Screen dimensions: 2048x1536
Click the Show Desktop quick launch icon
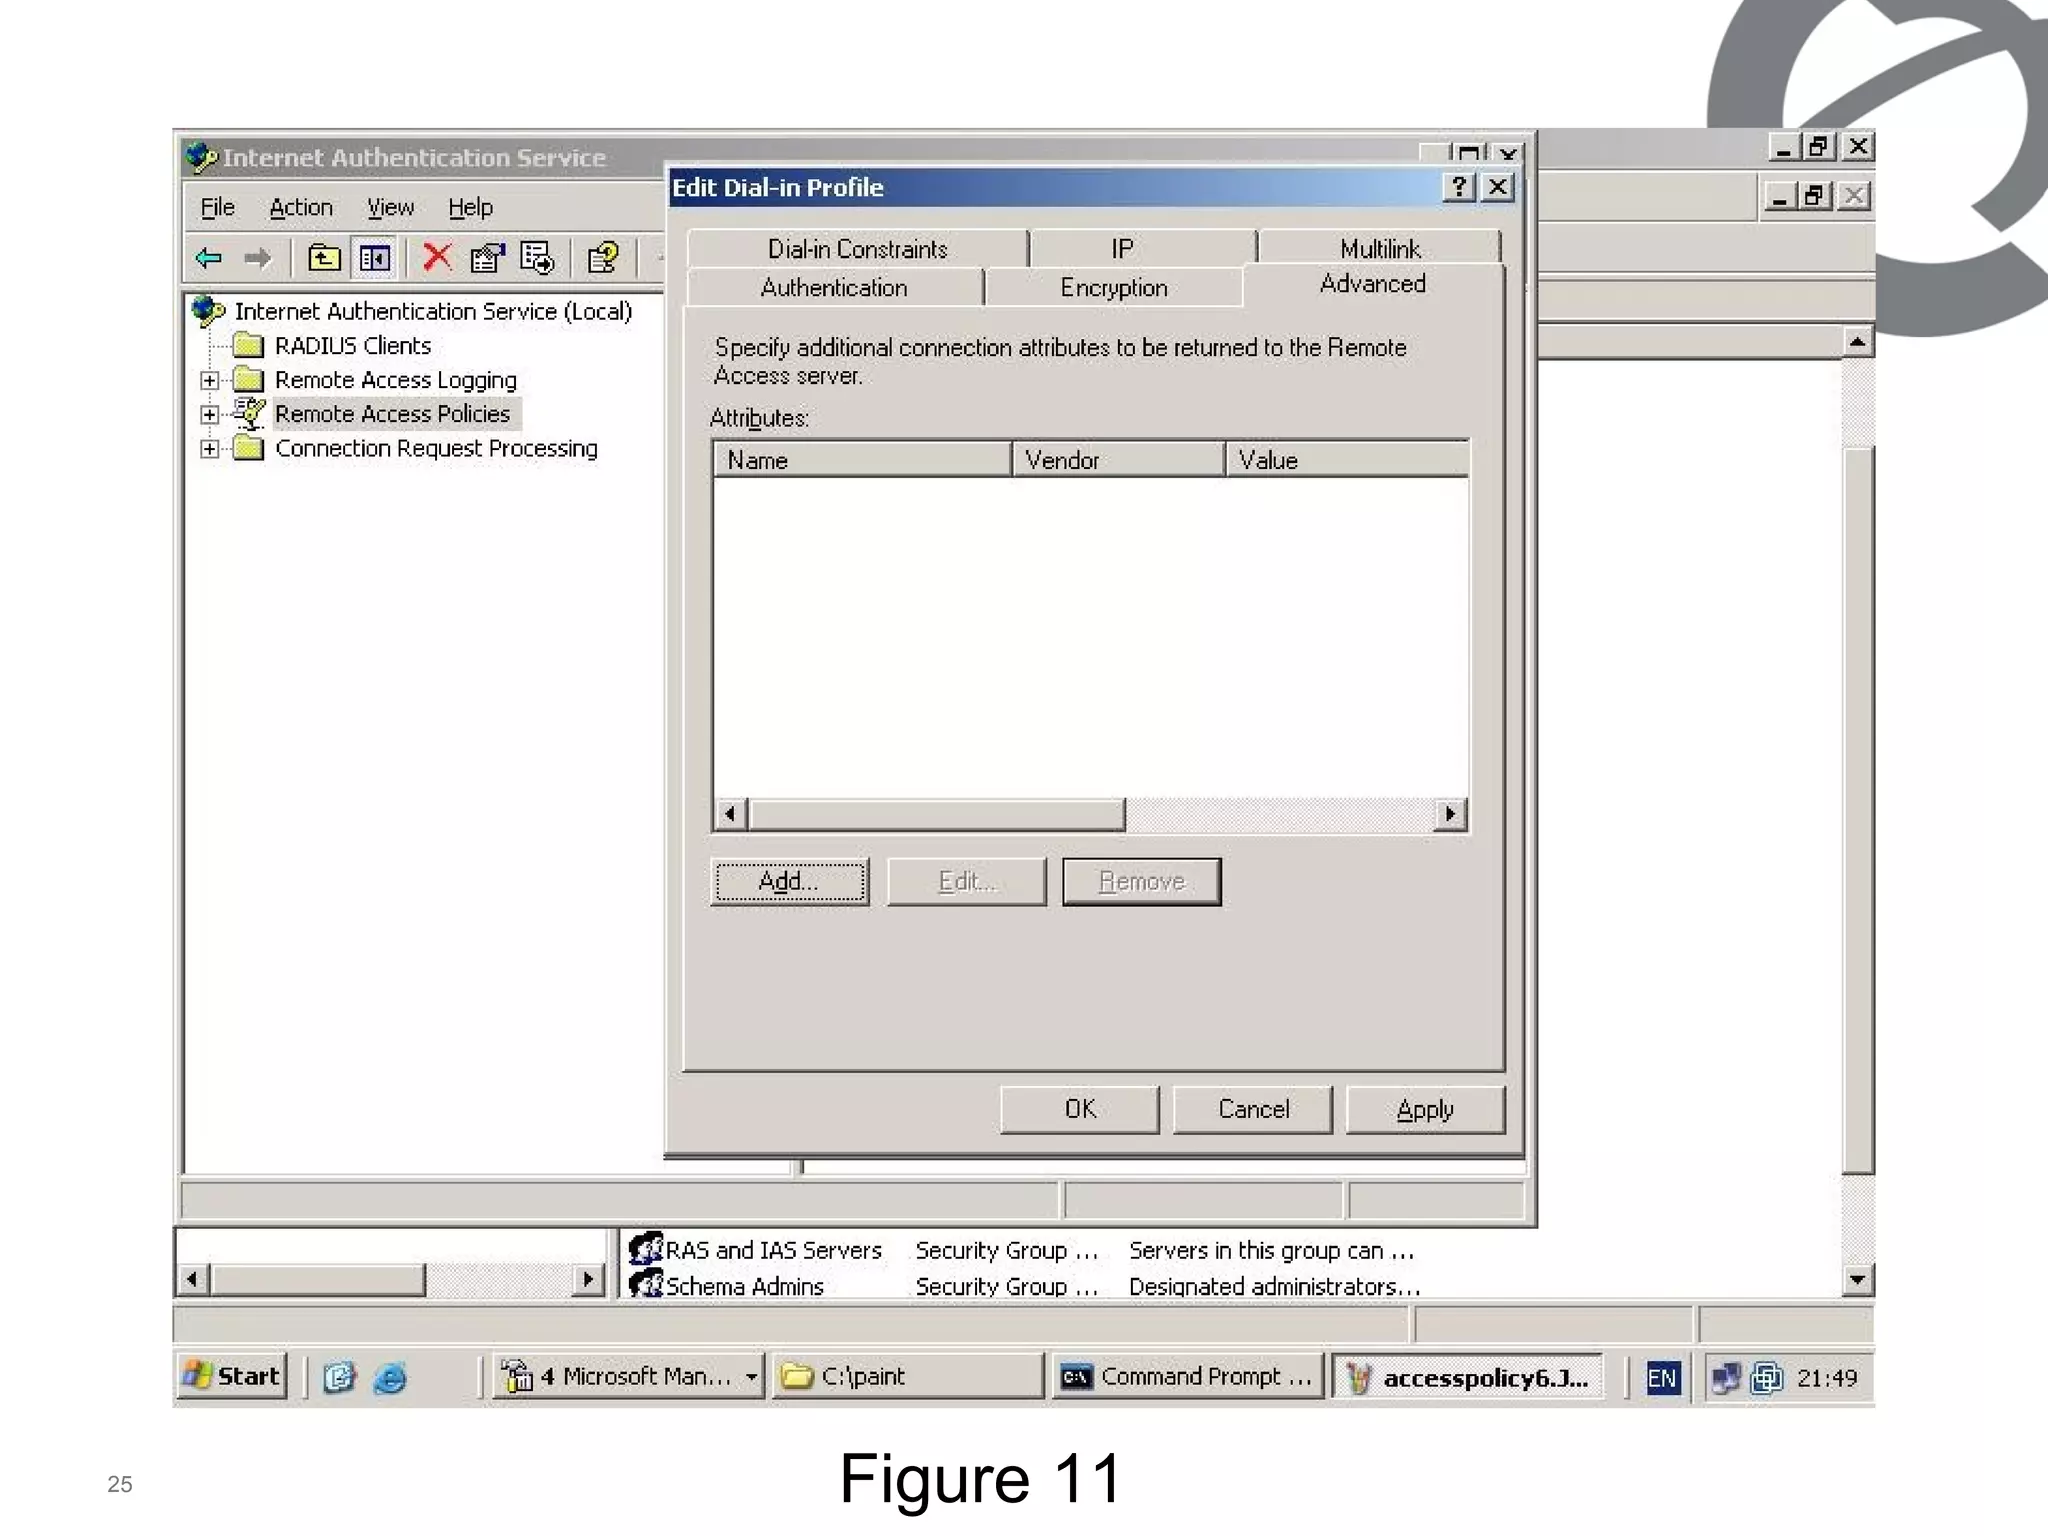click(x=339, y=1378)
